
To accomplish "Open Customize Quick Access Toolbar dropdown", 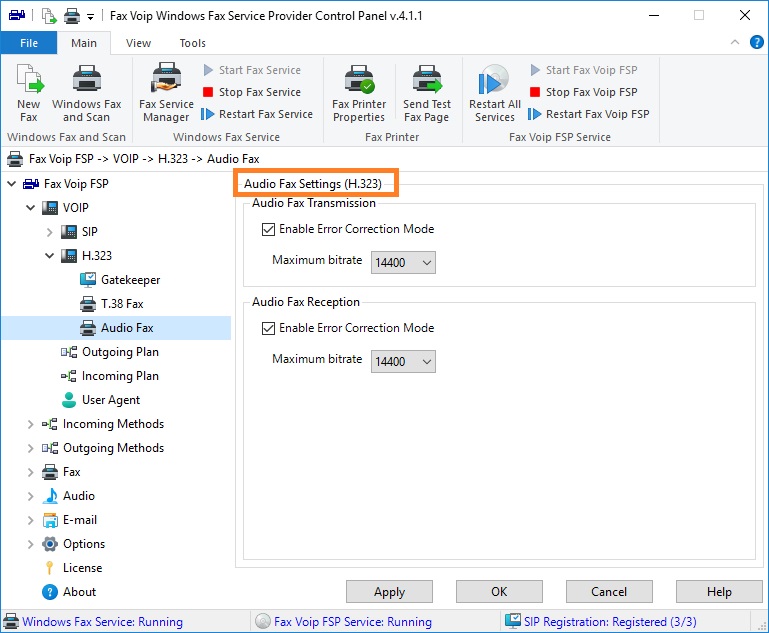I will (x=90, y=17).
